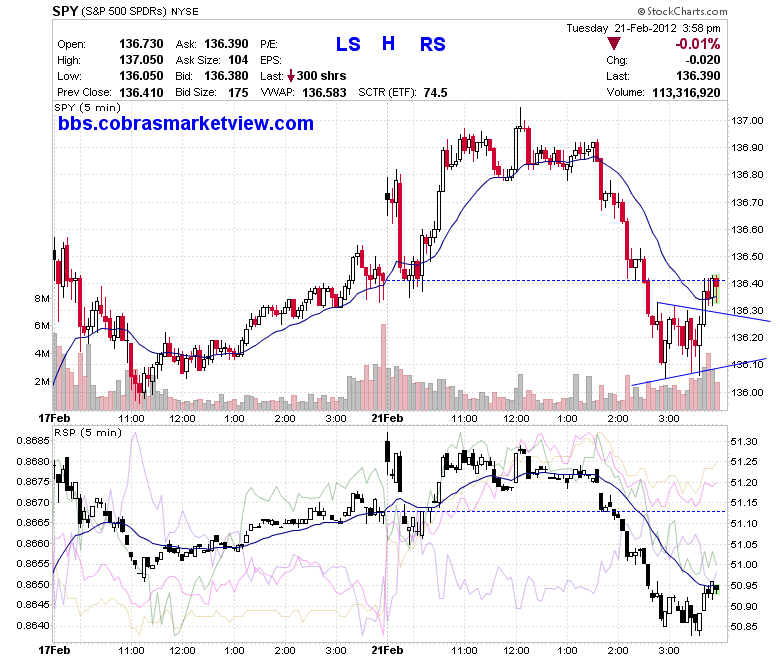Click the green-highlighted last SPY candle

click(716, 289)
